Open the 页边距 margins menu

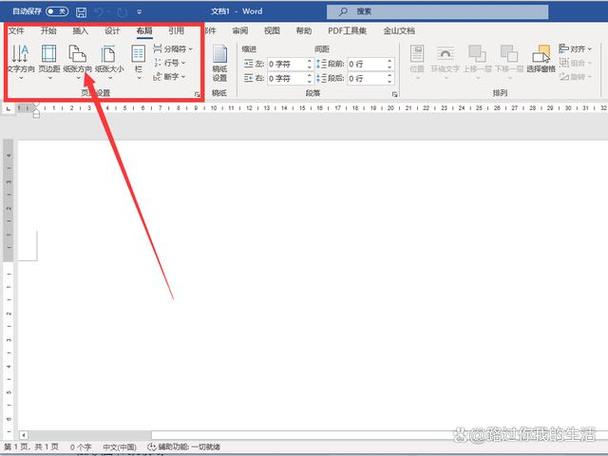[49, 61]
